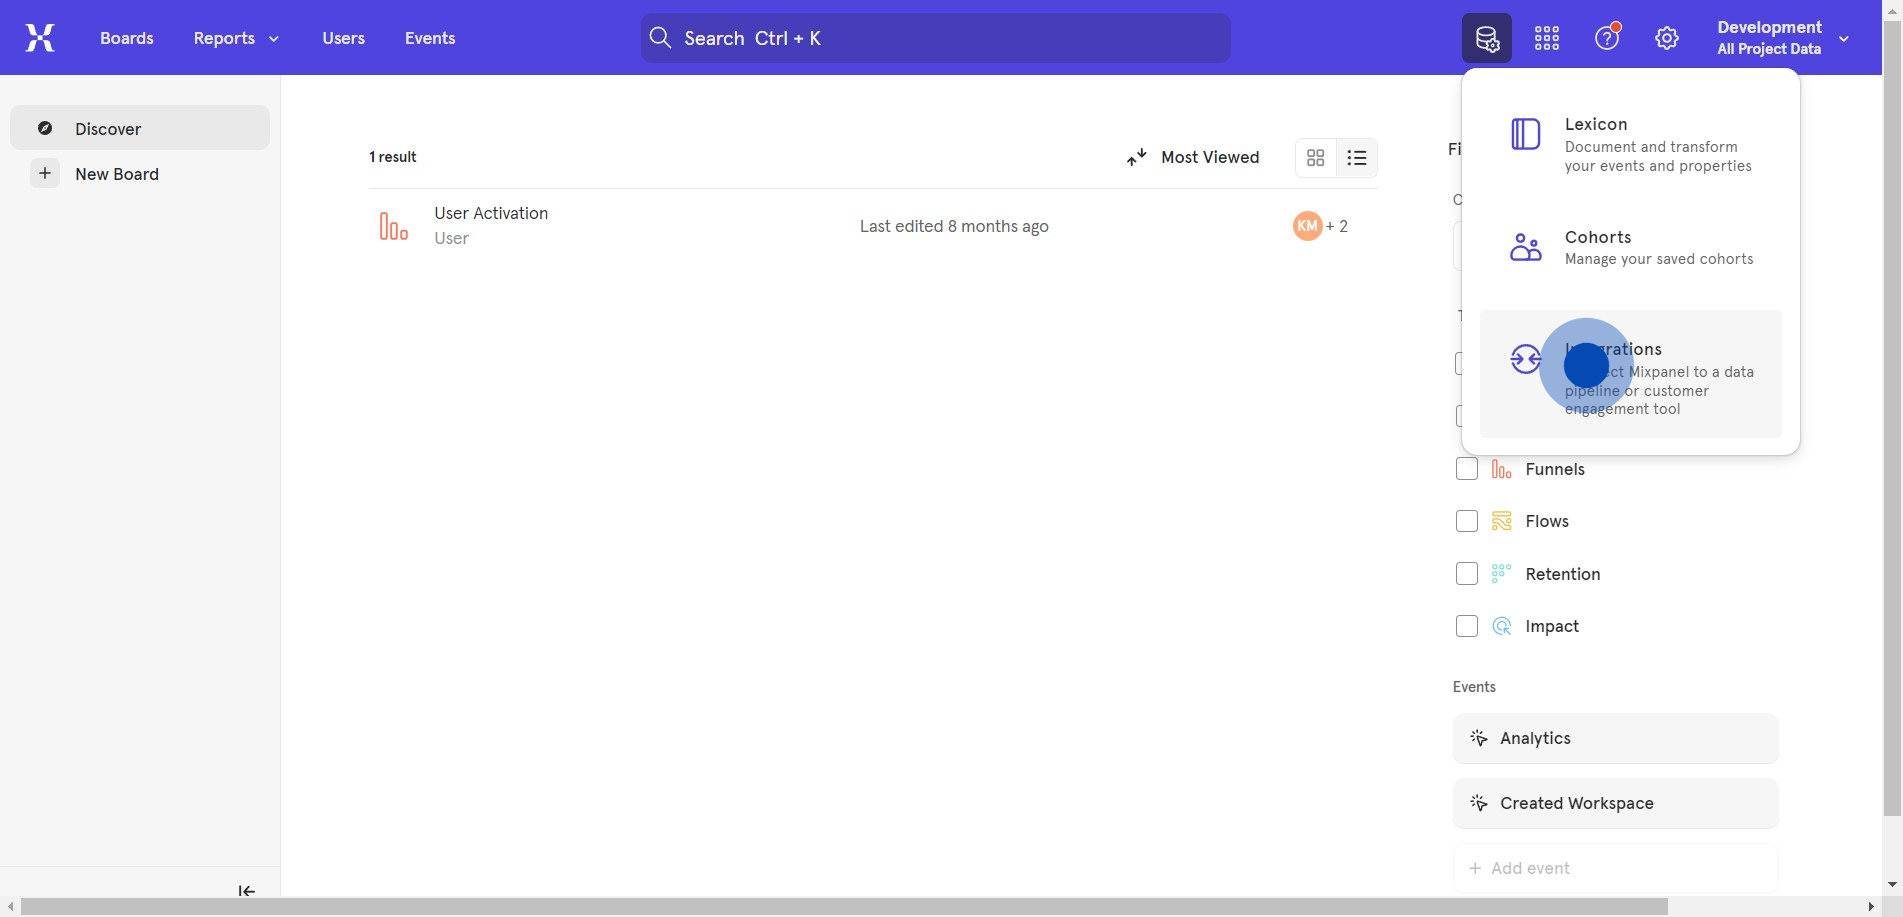Check the Funnels filter checkbox
The width and height of the screenshot is (1903, 917).
(1466, 469)
